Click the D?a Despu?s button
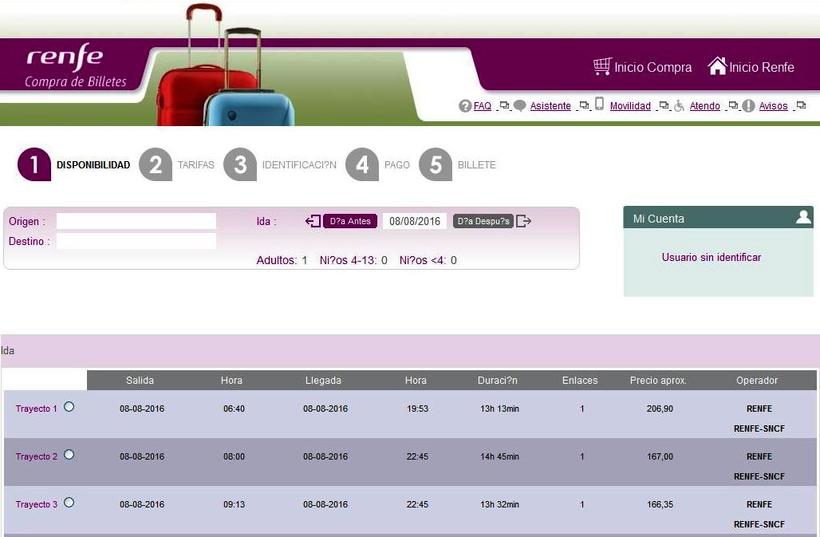Viewport: 820px width, 537px height. (x=483, y=221)
